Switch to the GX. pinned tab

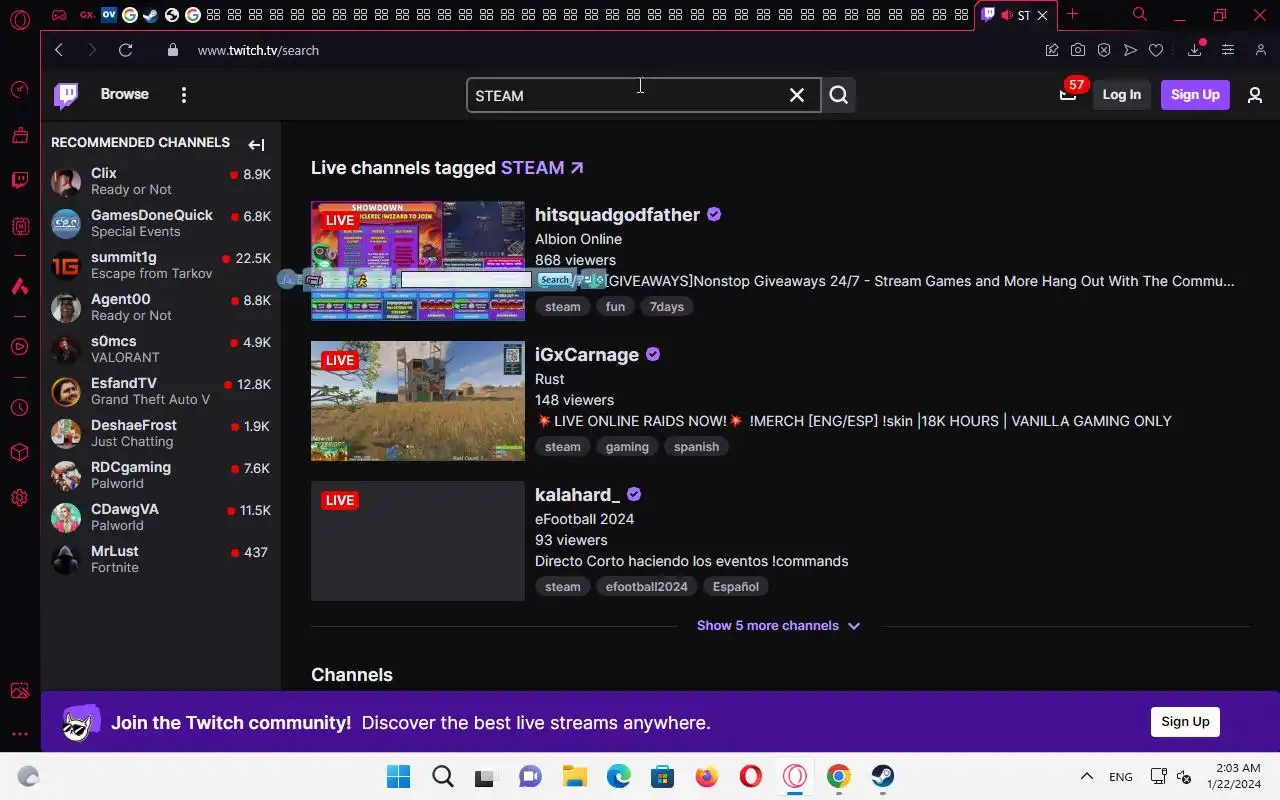(x=87, y=15)
